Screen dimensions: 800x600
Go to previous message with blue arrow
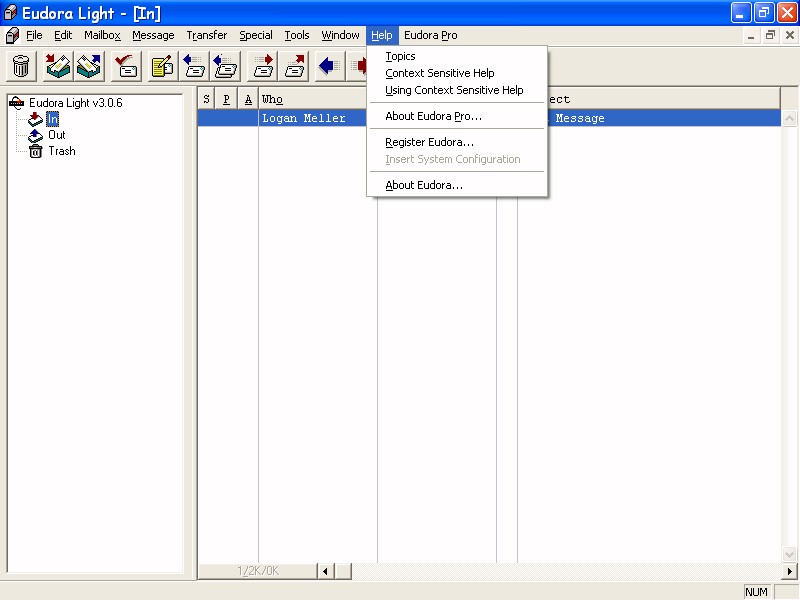point(330,66)
